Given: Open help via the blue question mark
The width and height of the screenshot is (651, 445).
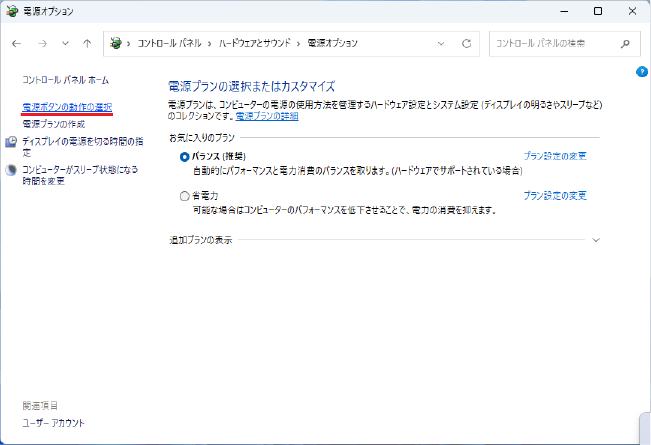Looking at the screenshot, I should [642, 72].
